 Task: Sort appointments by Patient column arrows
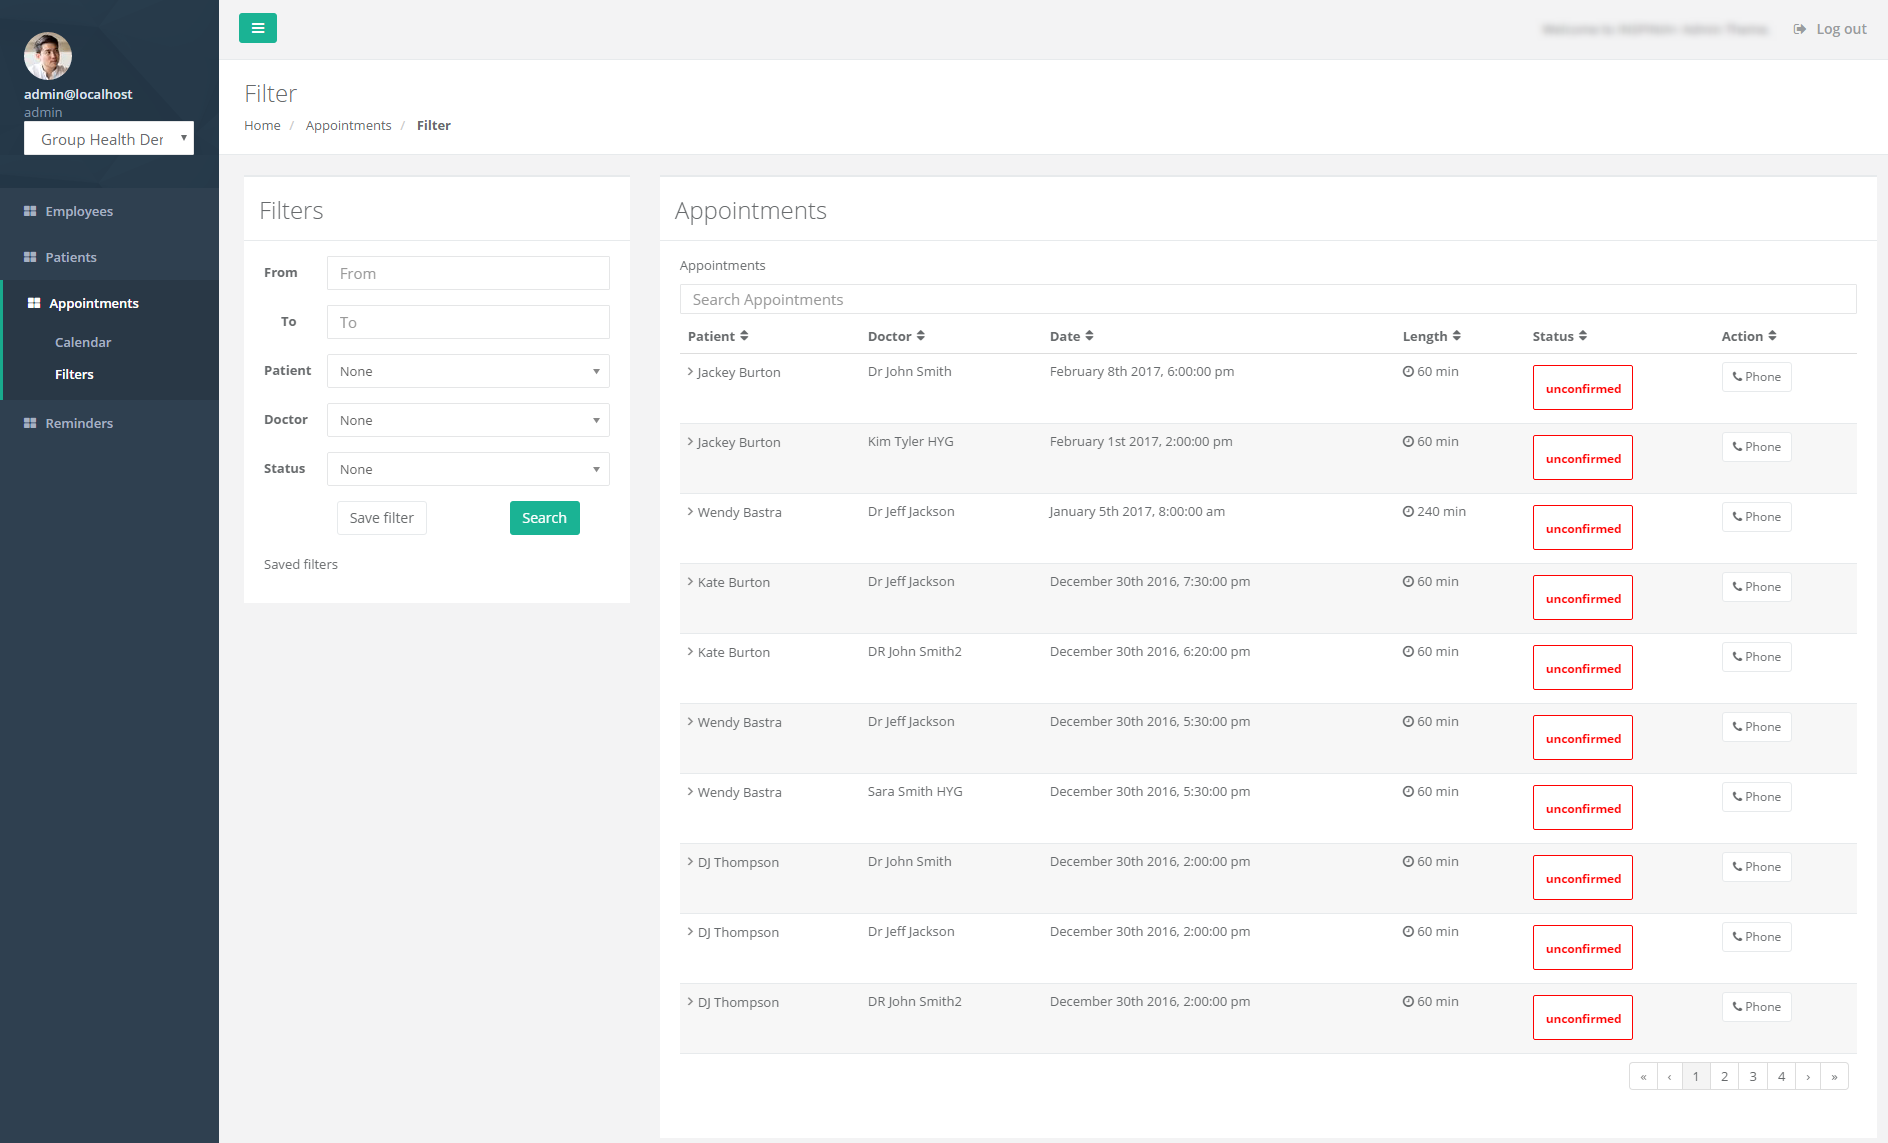[x=744, y=336]
